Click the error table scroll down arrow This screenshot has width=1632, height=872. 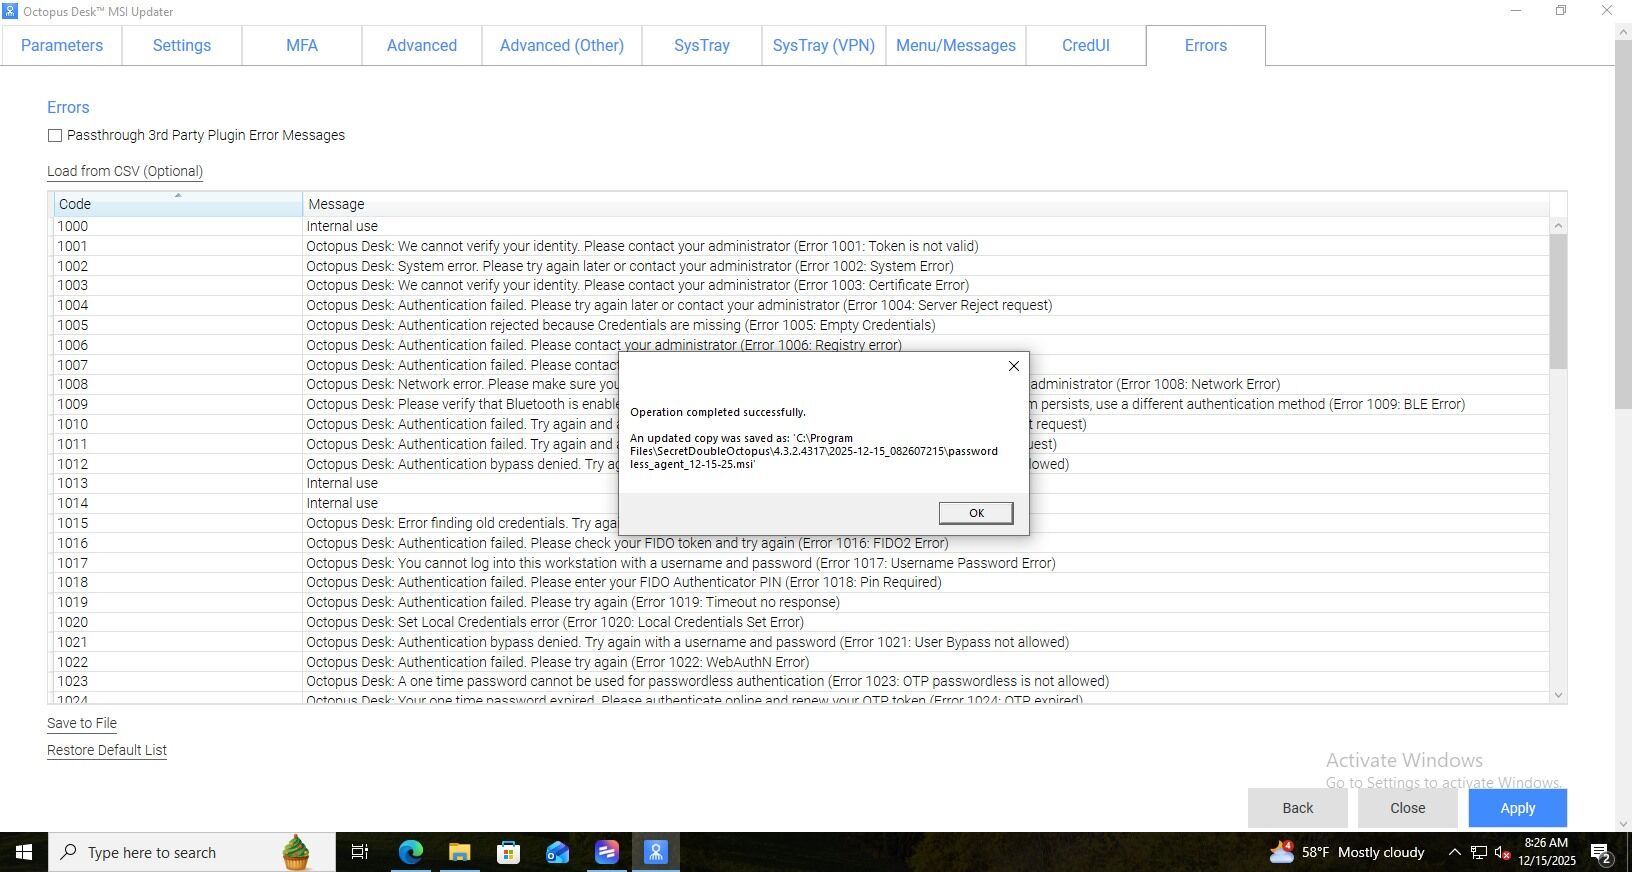[1558, 695]
